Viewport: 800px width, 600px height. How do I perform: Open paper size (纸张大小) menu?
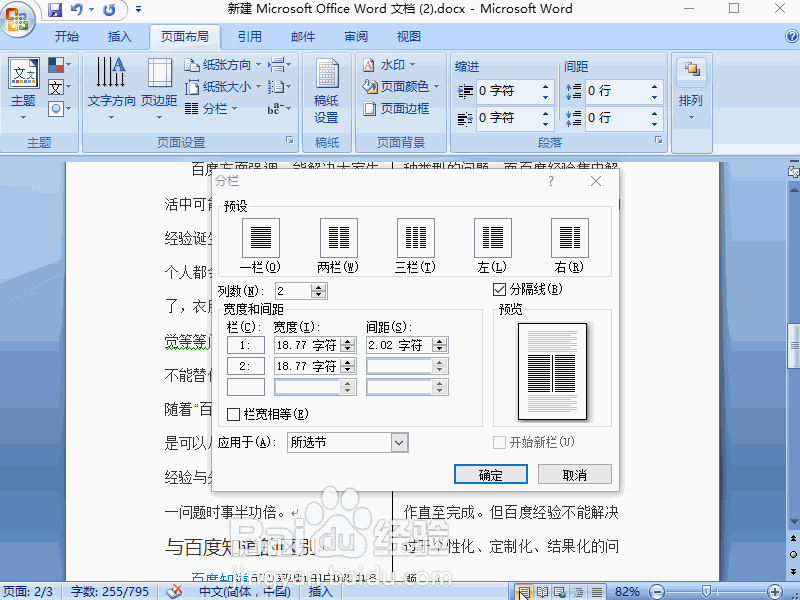223,87
